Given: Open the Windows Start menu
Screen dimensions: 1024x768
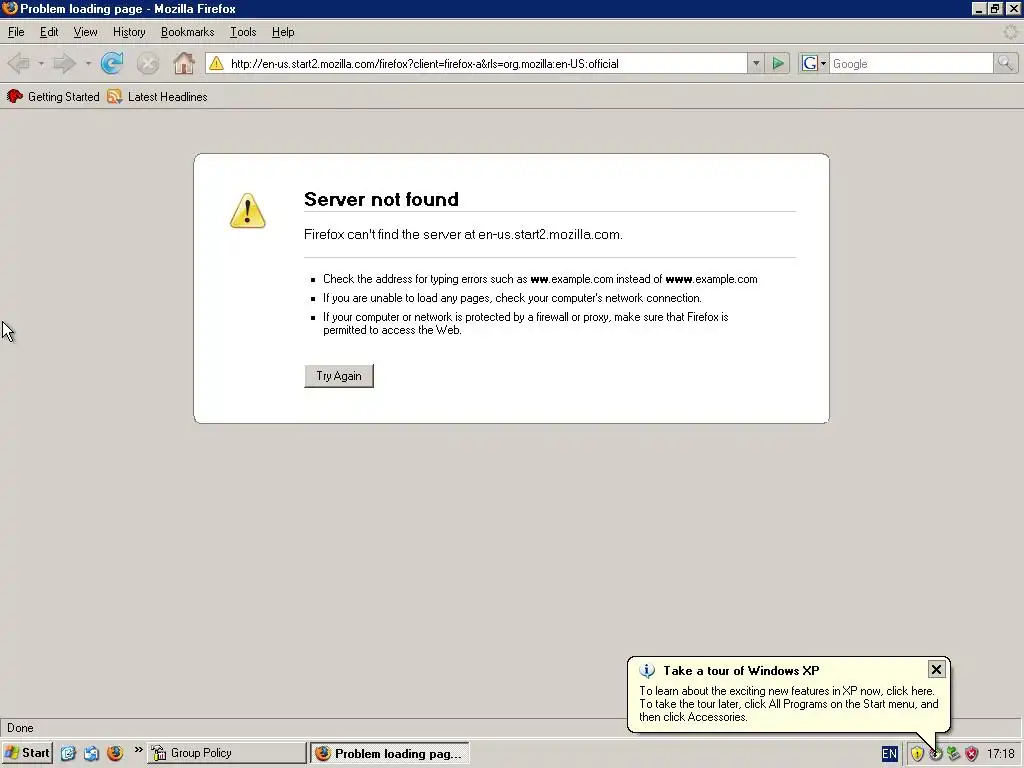Looking at the screenshot, I should pos(27,753).
